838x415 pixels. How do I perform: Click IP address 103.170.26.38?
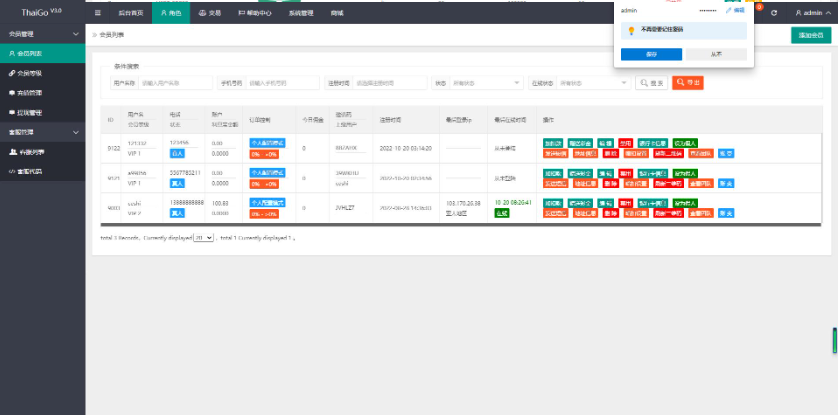[x=463, y=203]
